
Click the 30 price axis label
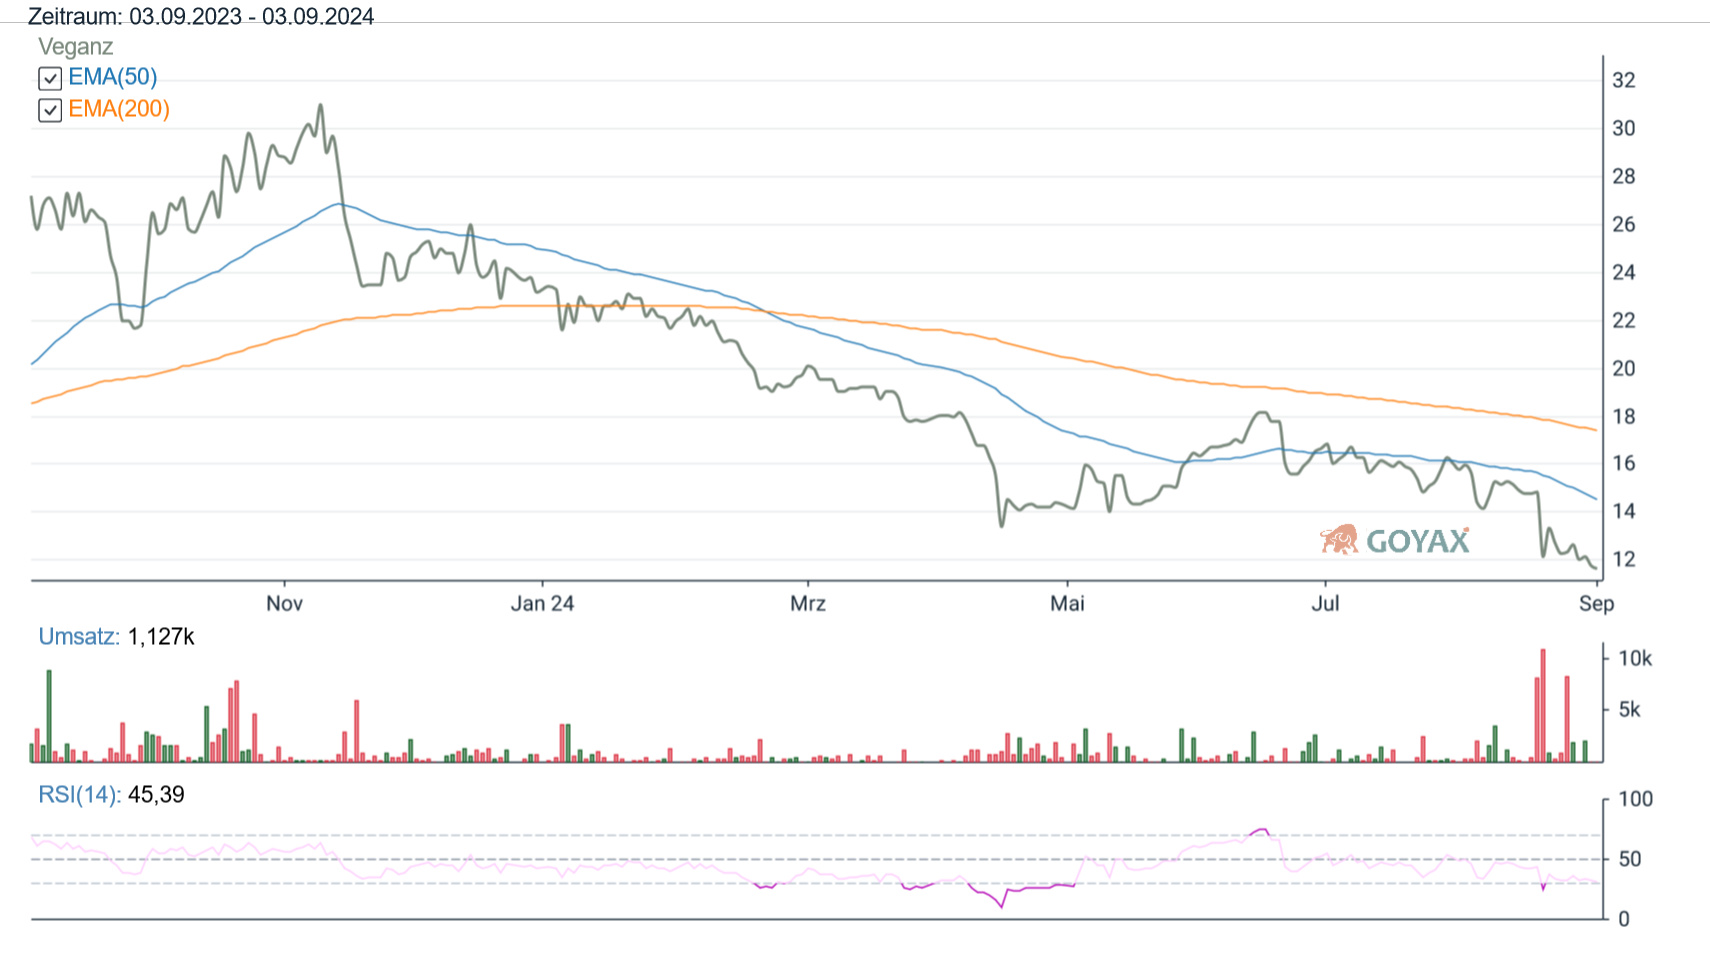pos(1623,129)
